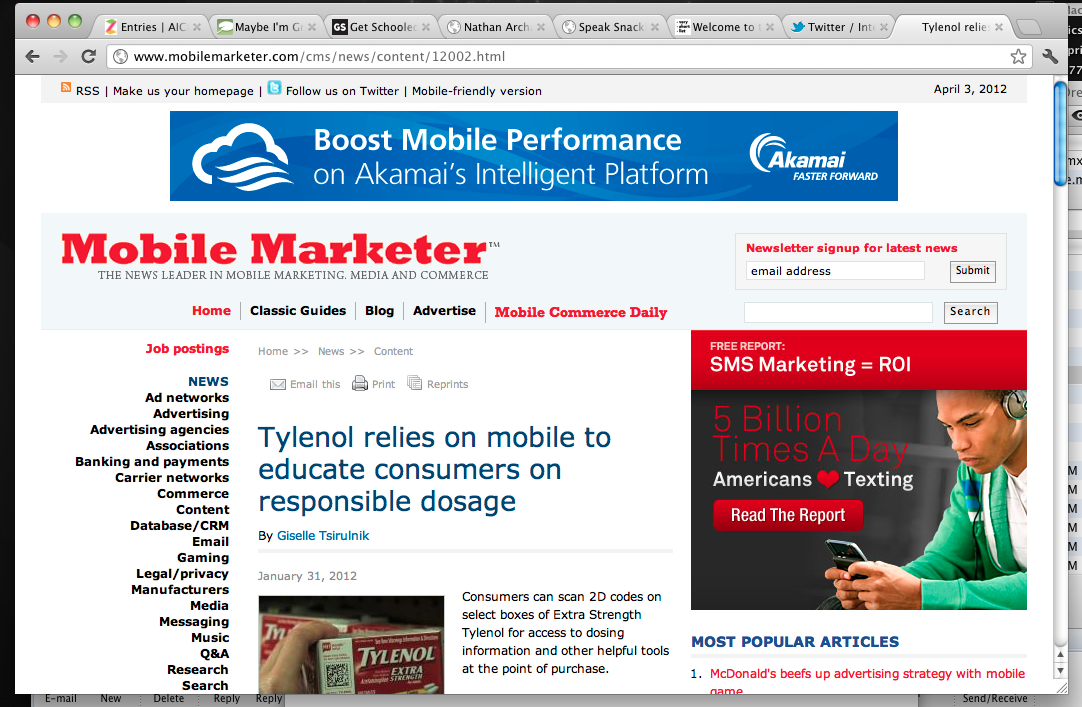The width and height of the screenshot is (1082, 707).
Task: Click the page scrollbar down arrow
Action: pos(1060,670)
